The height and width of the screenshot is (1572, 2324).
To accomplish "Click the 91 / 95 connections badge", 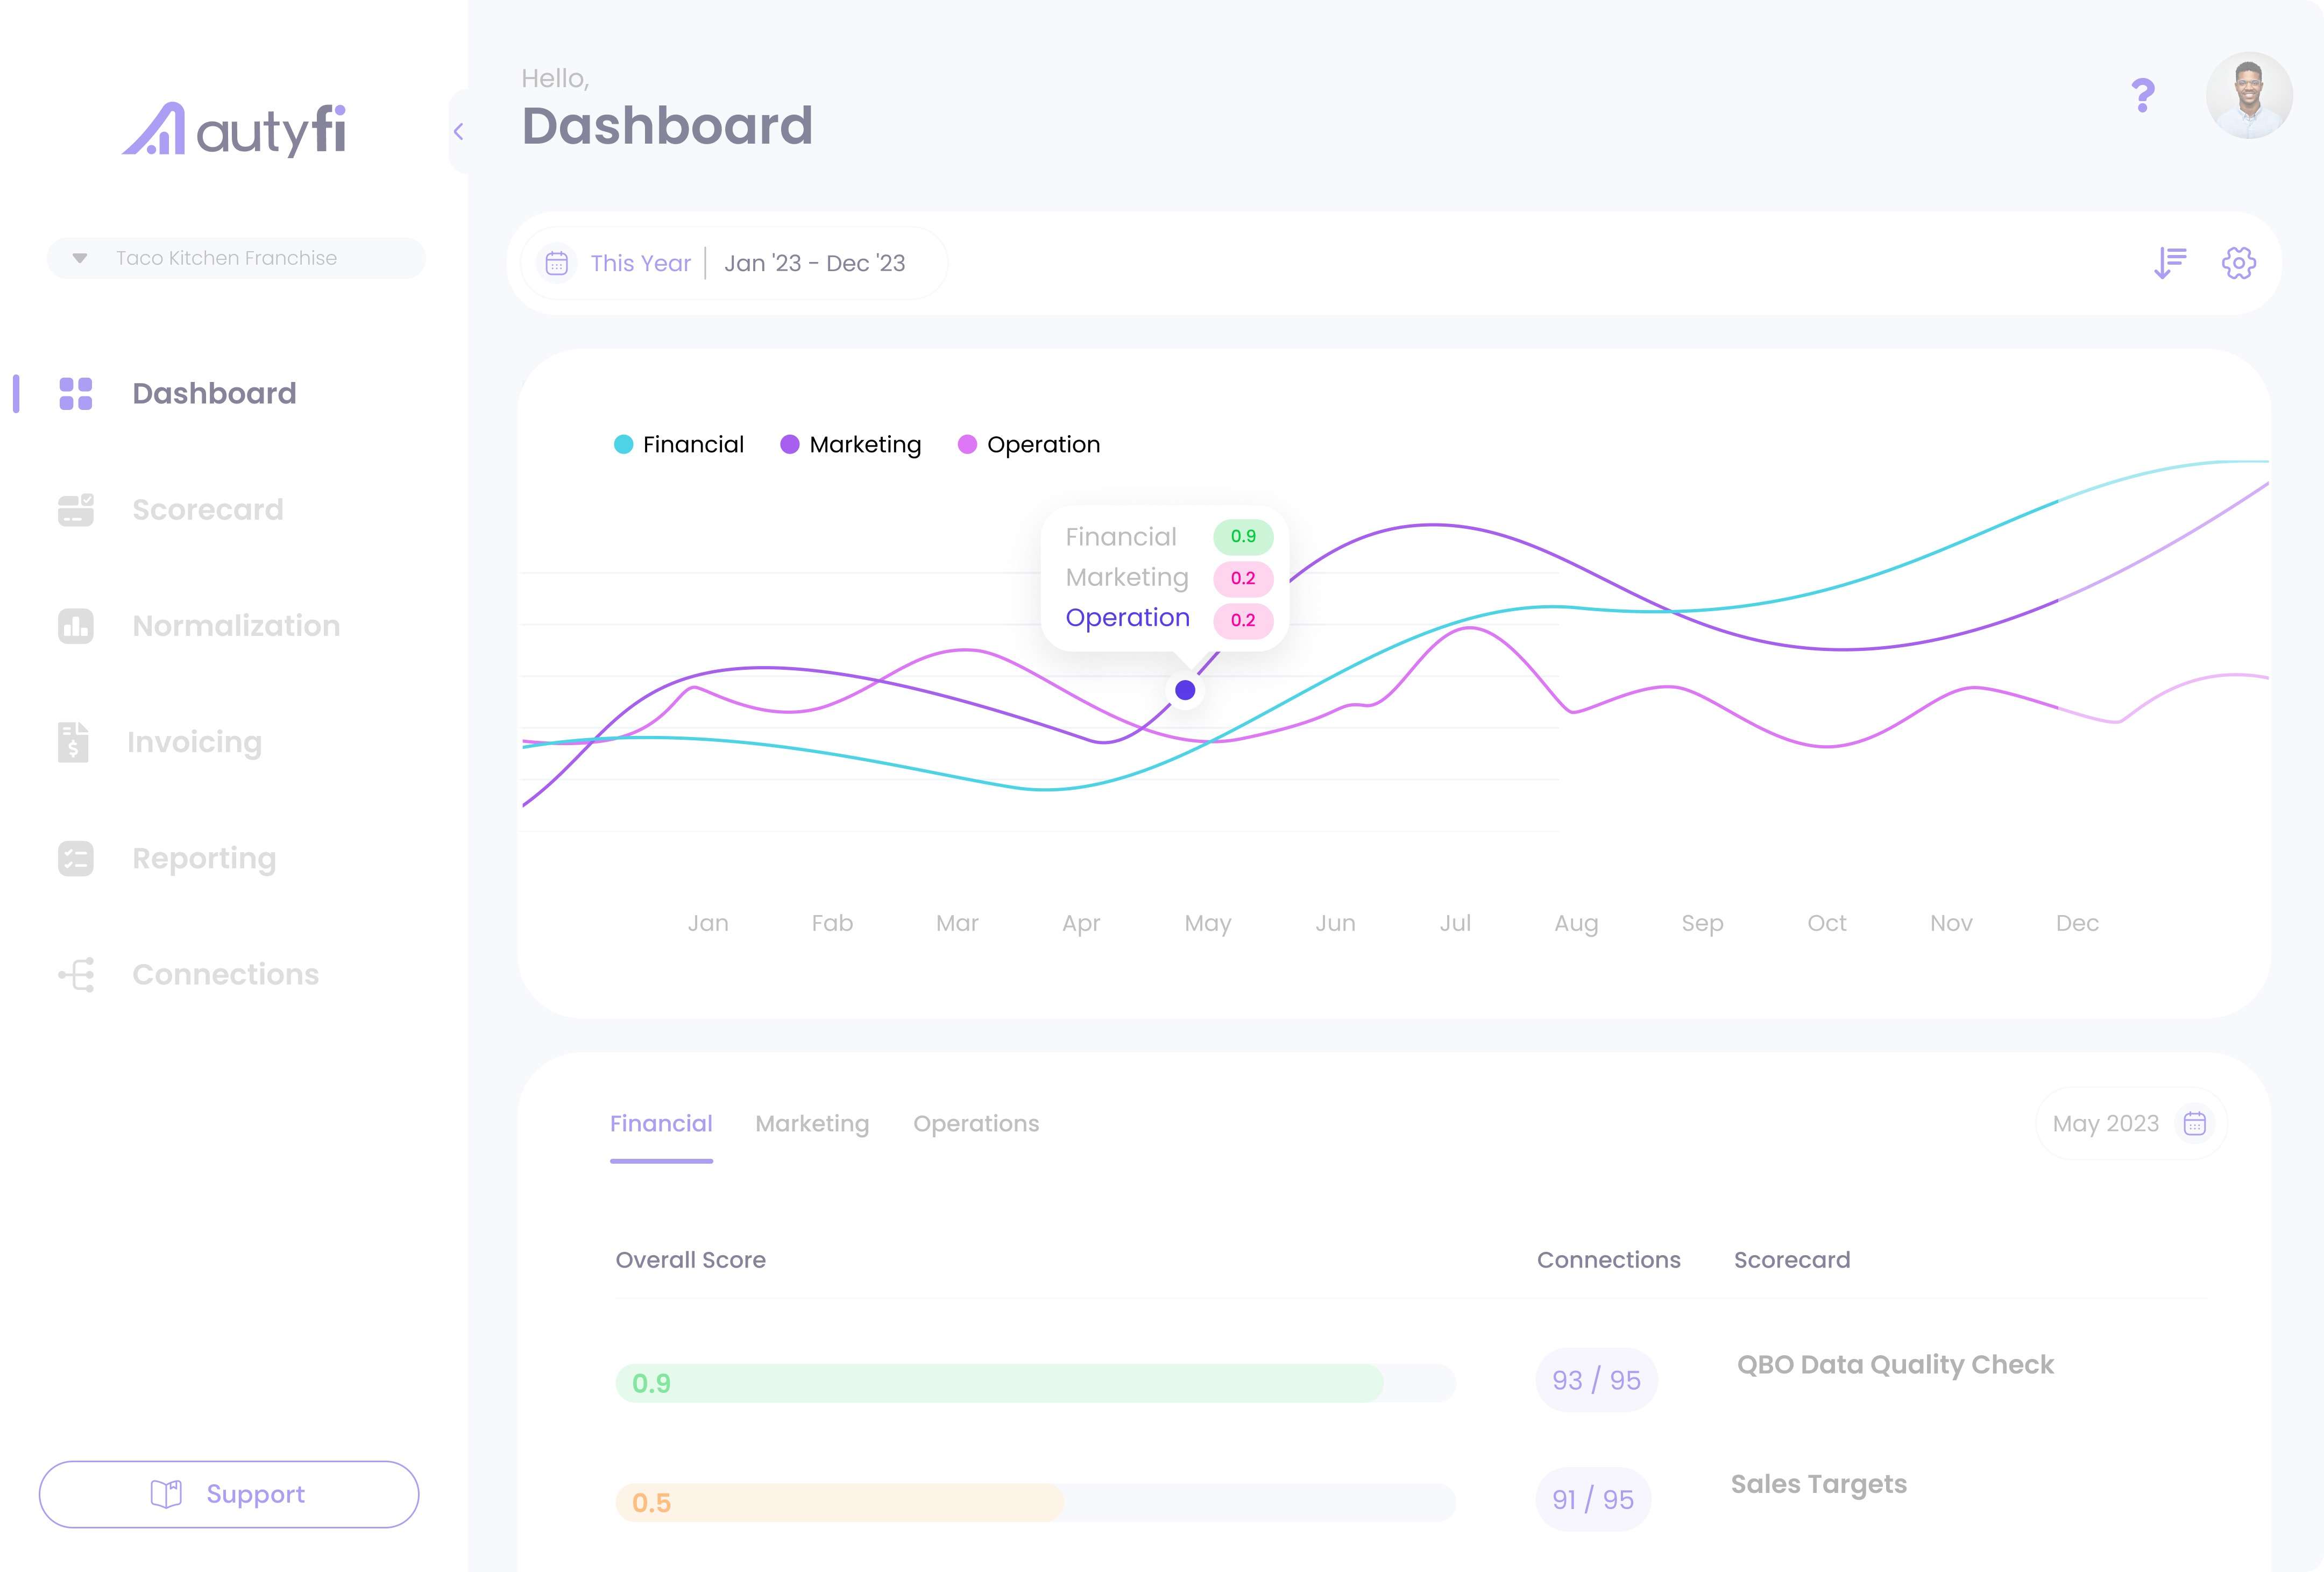I will [1593, 1499].
